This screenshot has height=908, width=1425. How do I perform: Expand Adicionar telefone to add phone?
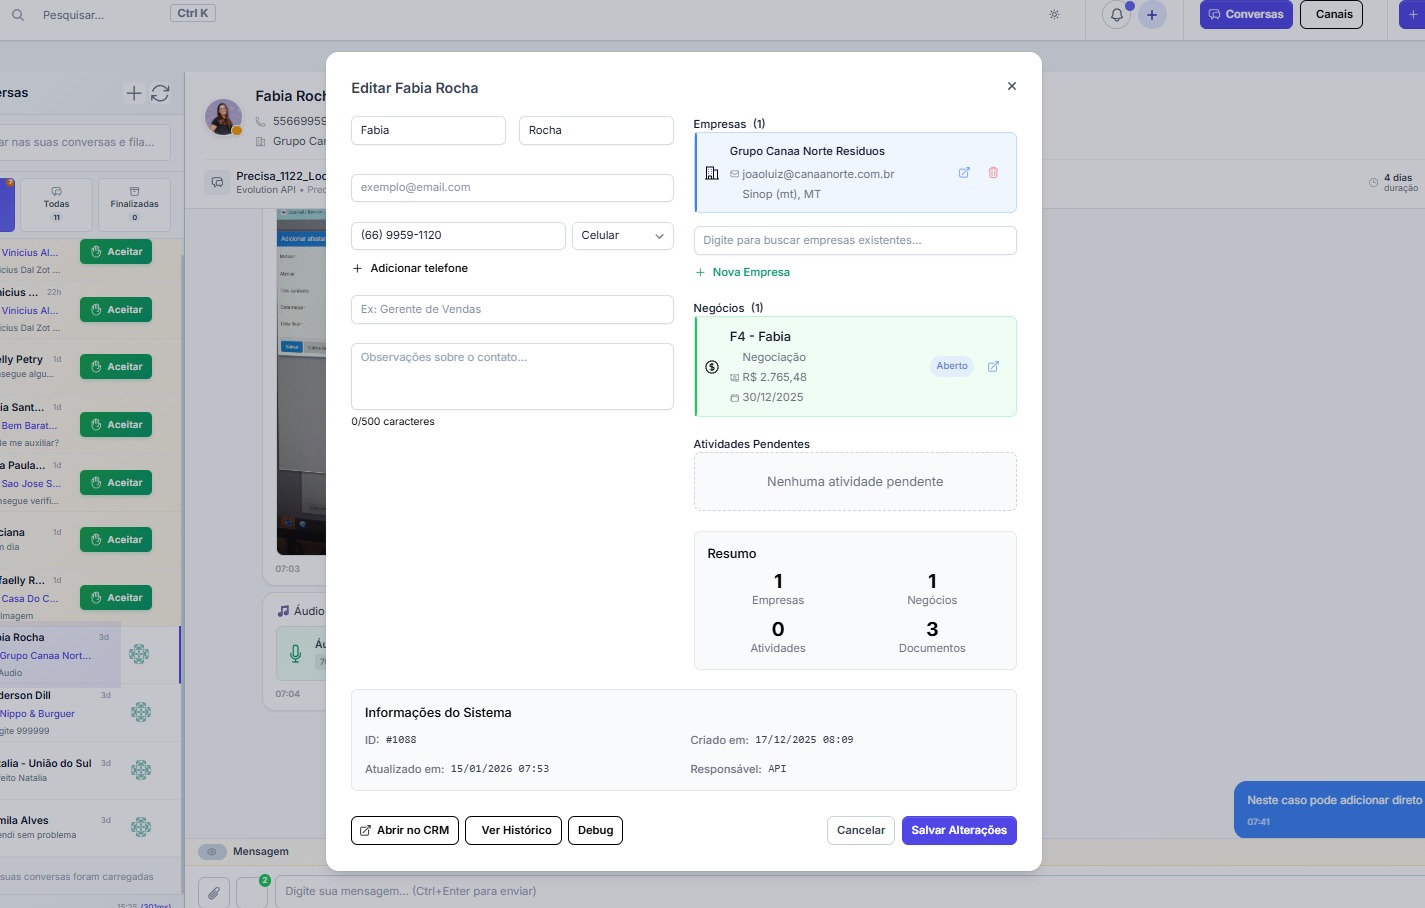410,269
